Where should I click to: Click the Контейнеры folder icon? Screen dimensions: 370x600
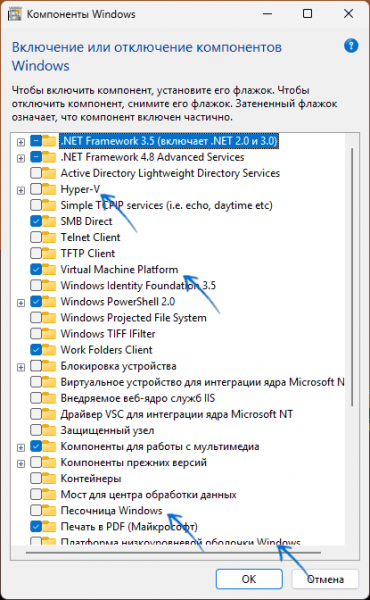point(49,478)
